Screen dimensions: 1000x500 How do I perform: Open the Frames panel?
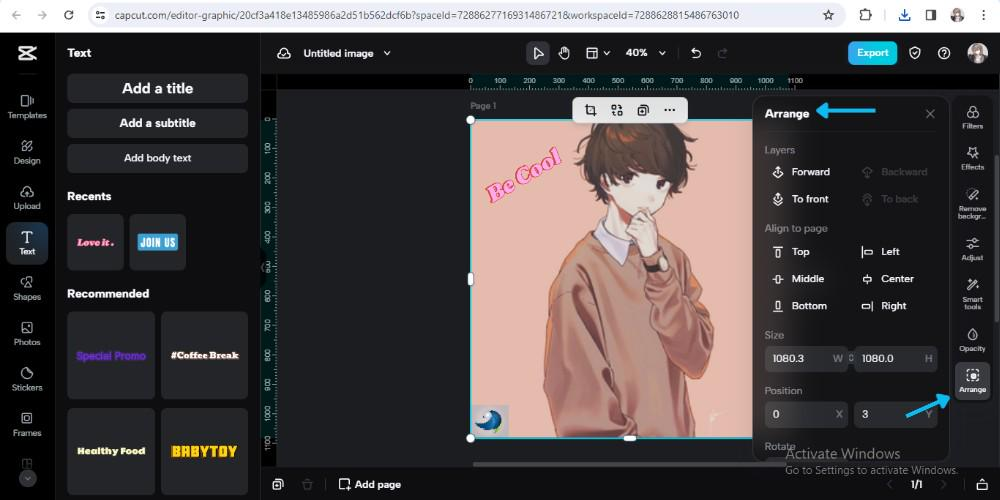pyautogui.click(x=27, y=424)
